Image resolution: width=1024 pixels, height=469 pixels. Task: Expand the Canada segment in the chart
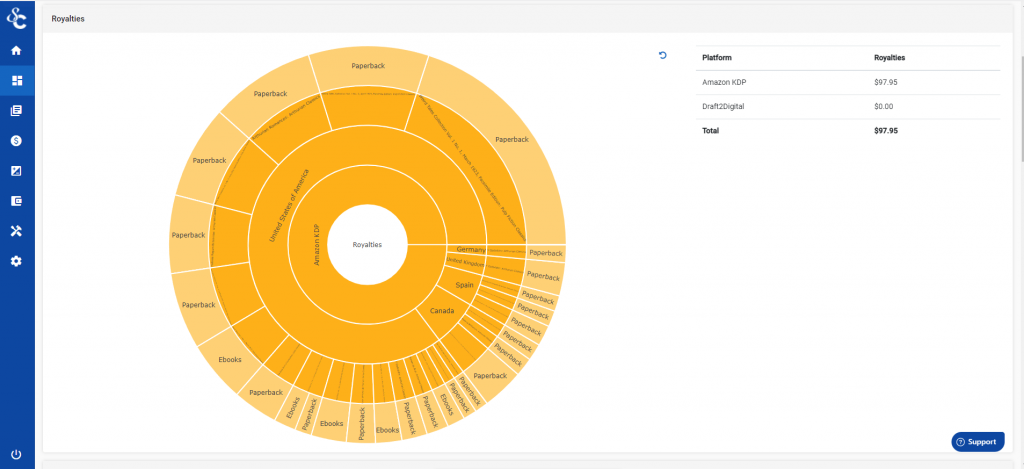click(x=442, y=311)
